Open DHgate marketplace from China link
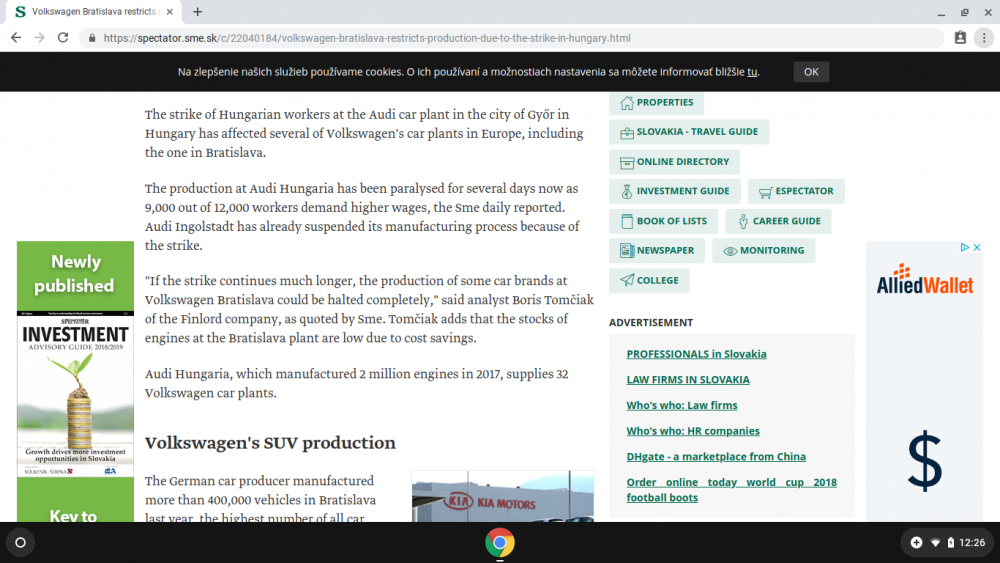This screenshot has width=1000, height=563. (x=716, y=457)
